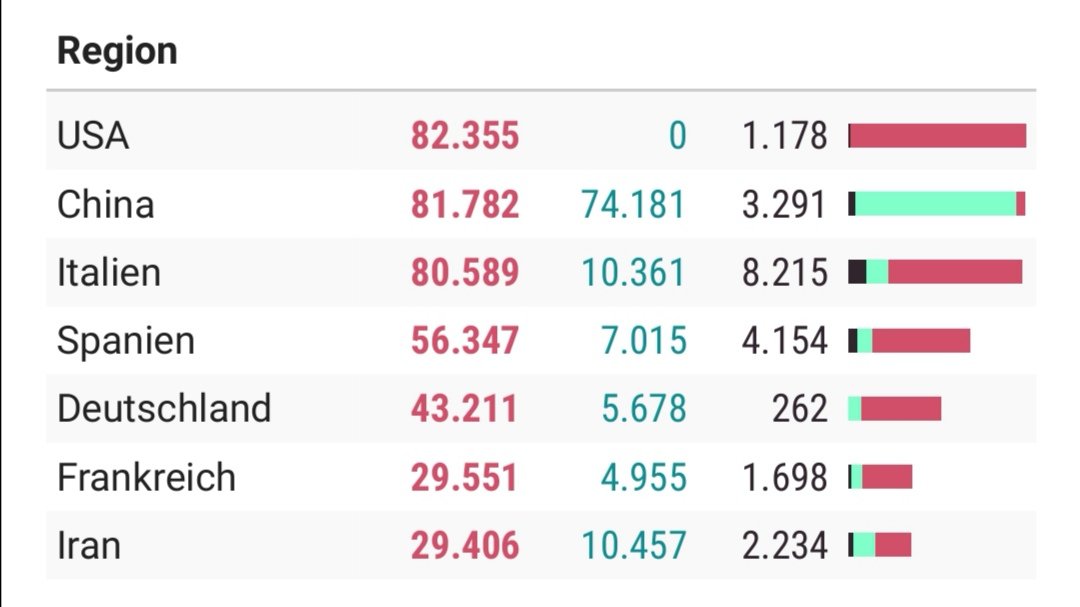Click USA confirmed cases 82.355
This screenshot has height=607, width=1080.
pyautogui.click(x=465, y=136)
